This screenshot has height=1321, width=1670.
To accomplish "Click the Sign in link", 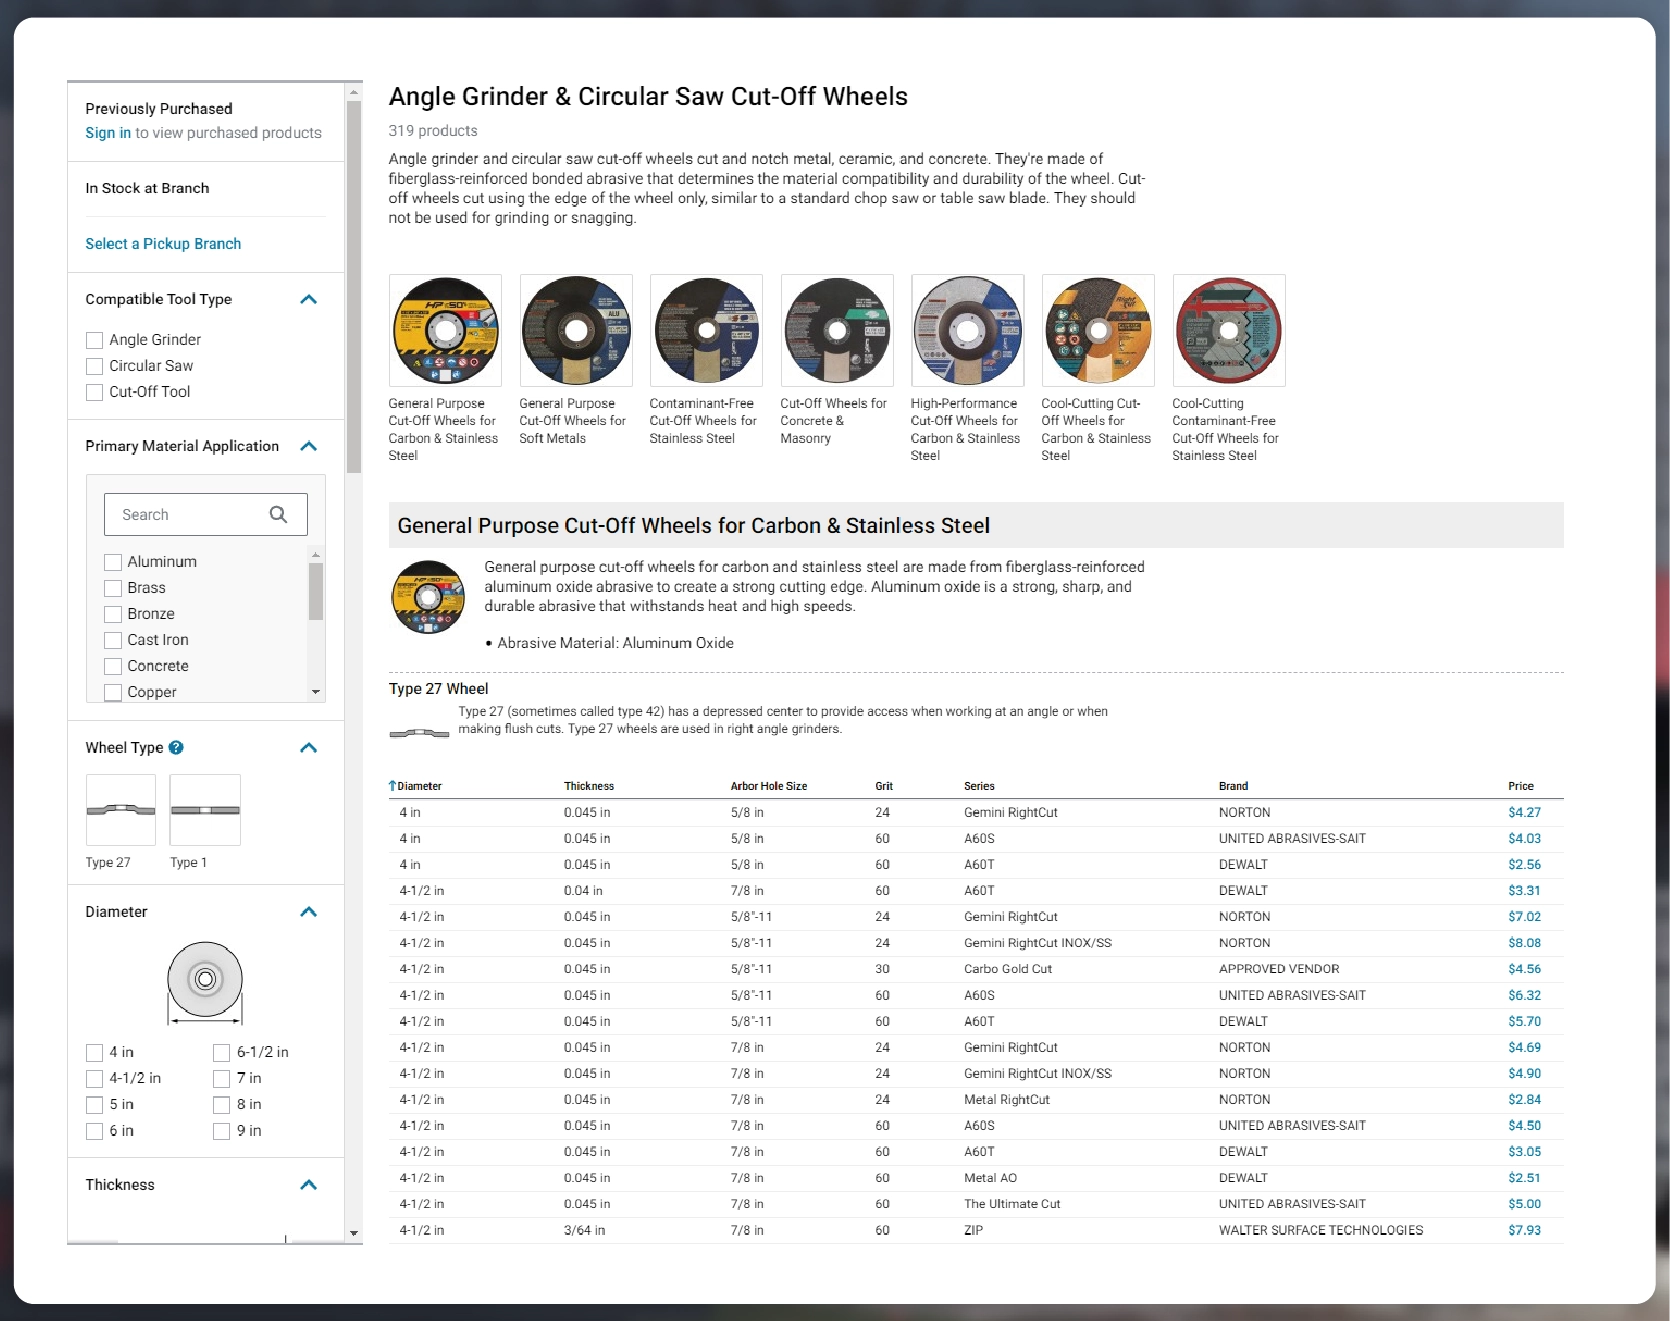I will [x=108, y=133].
